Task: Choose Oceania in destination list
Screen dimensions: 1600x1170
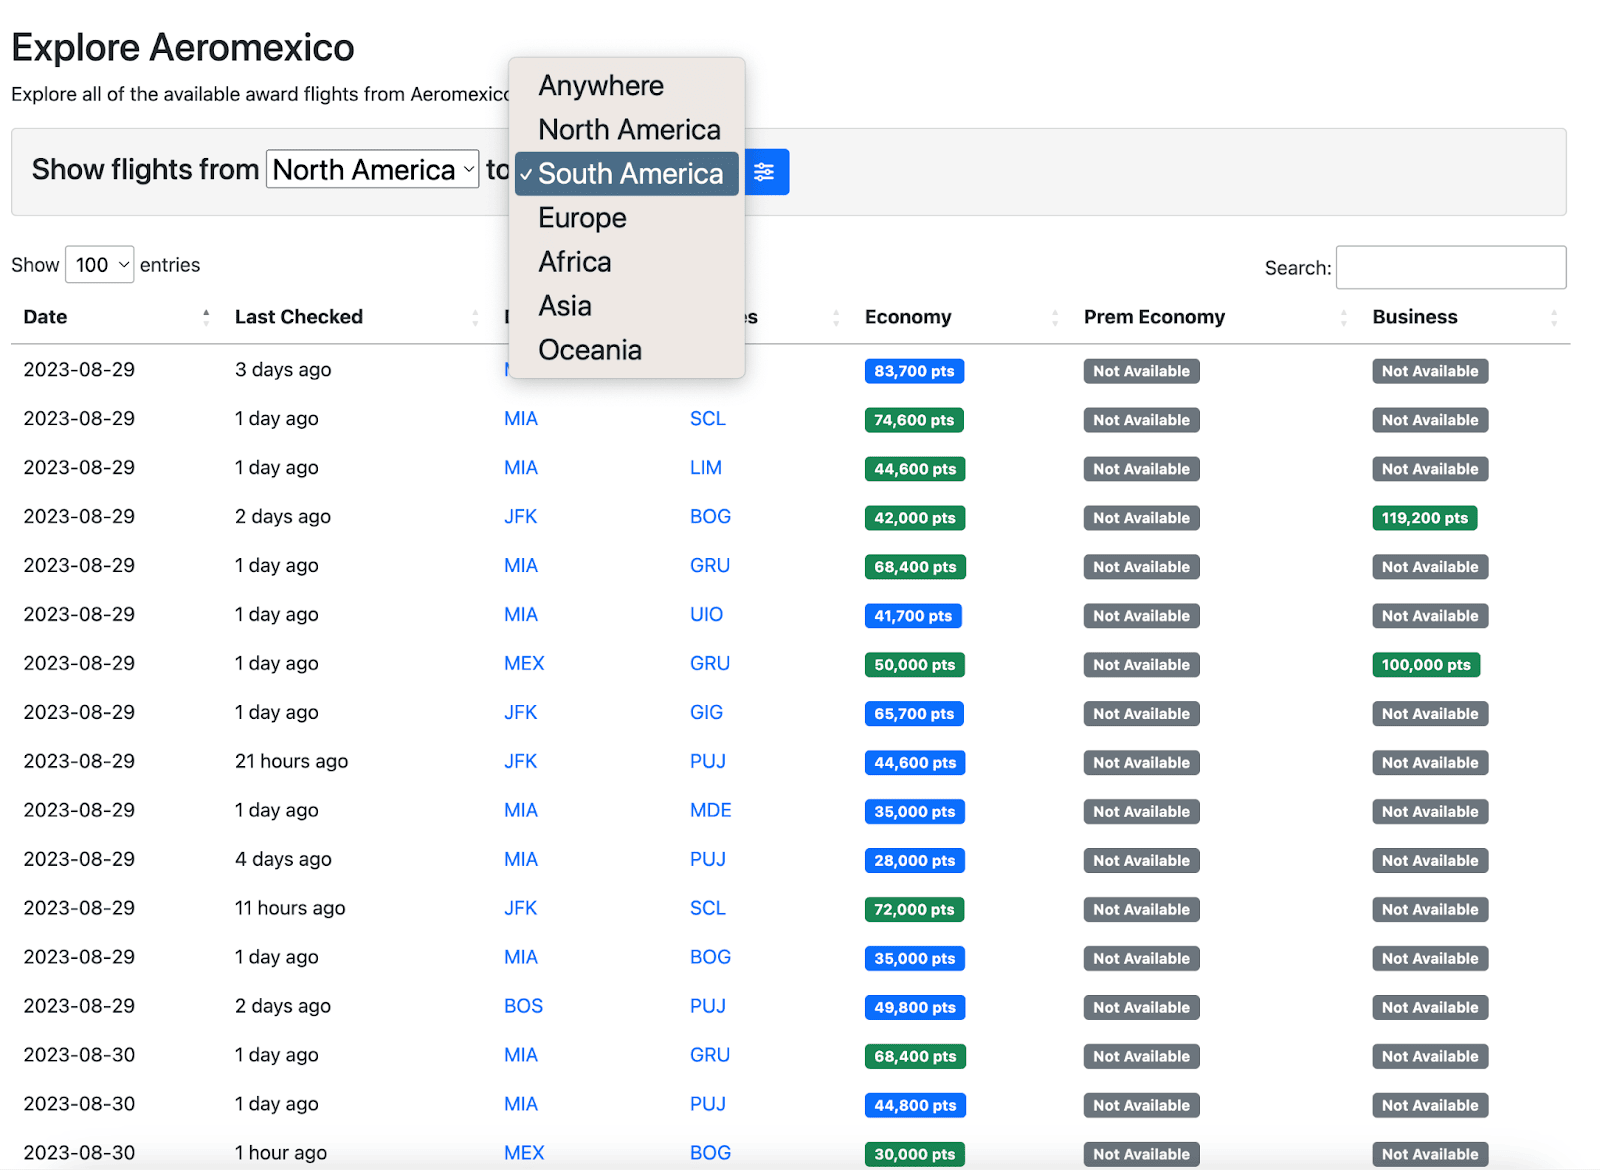Action: 627,350
